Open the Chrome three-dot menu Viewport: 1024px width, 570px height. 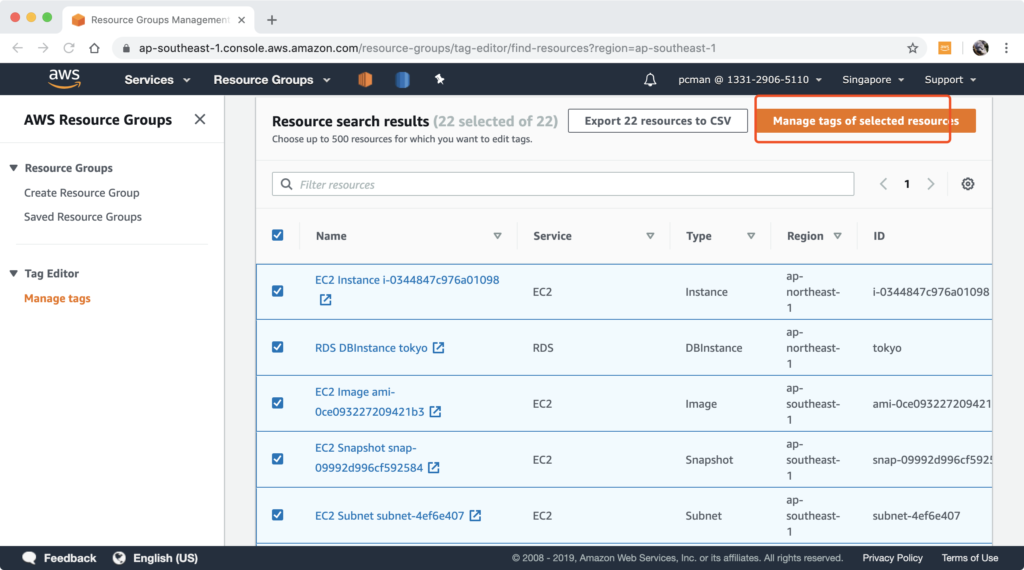coord(1006,48)
